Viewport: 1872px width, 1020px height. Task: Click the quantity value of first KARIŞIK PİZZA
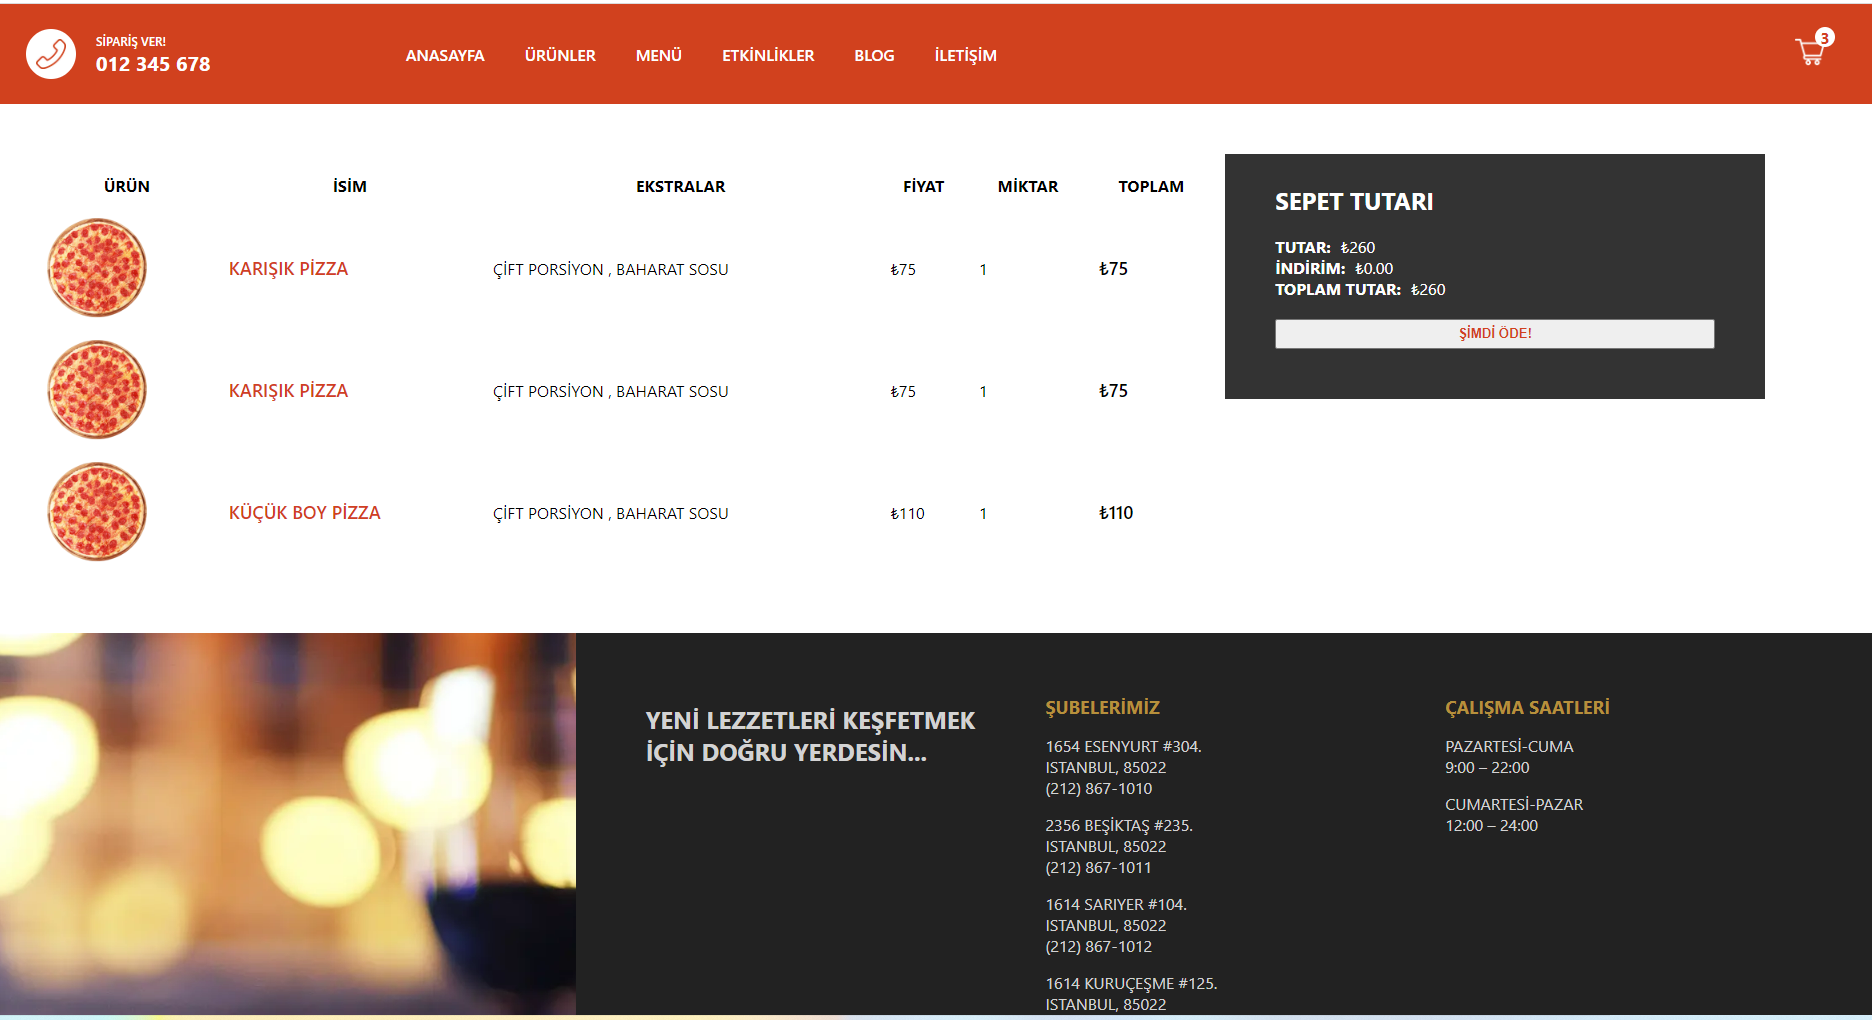[x=983, y=269]
